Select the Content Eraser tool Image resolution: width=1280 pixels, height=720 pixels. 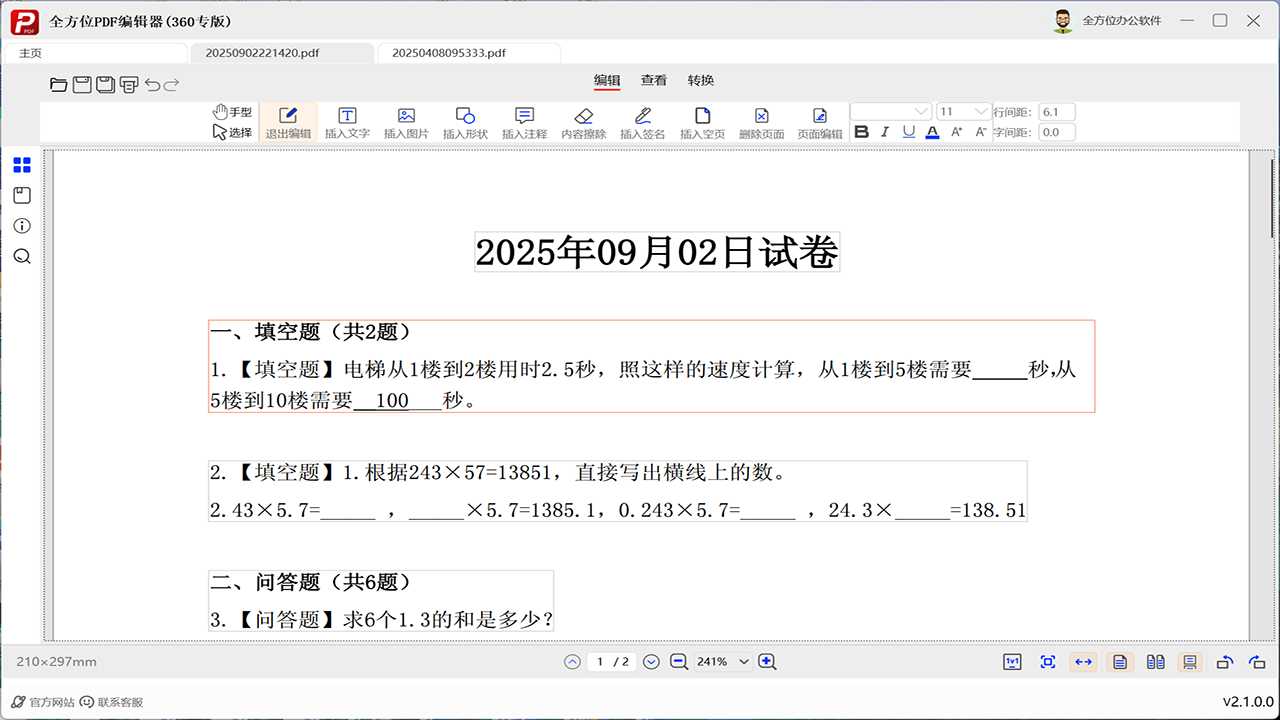click(x=584, y=121)
